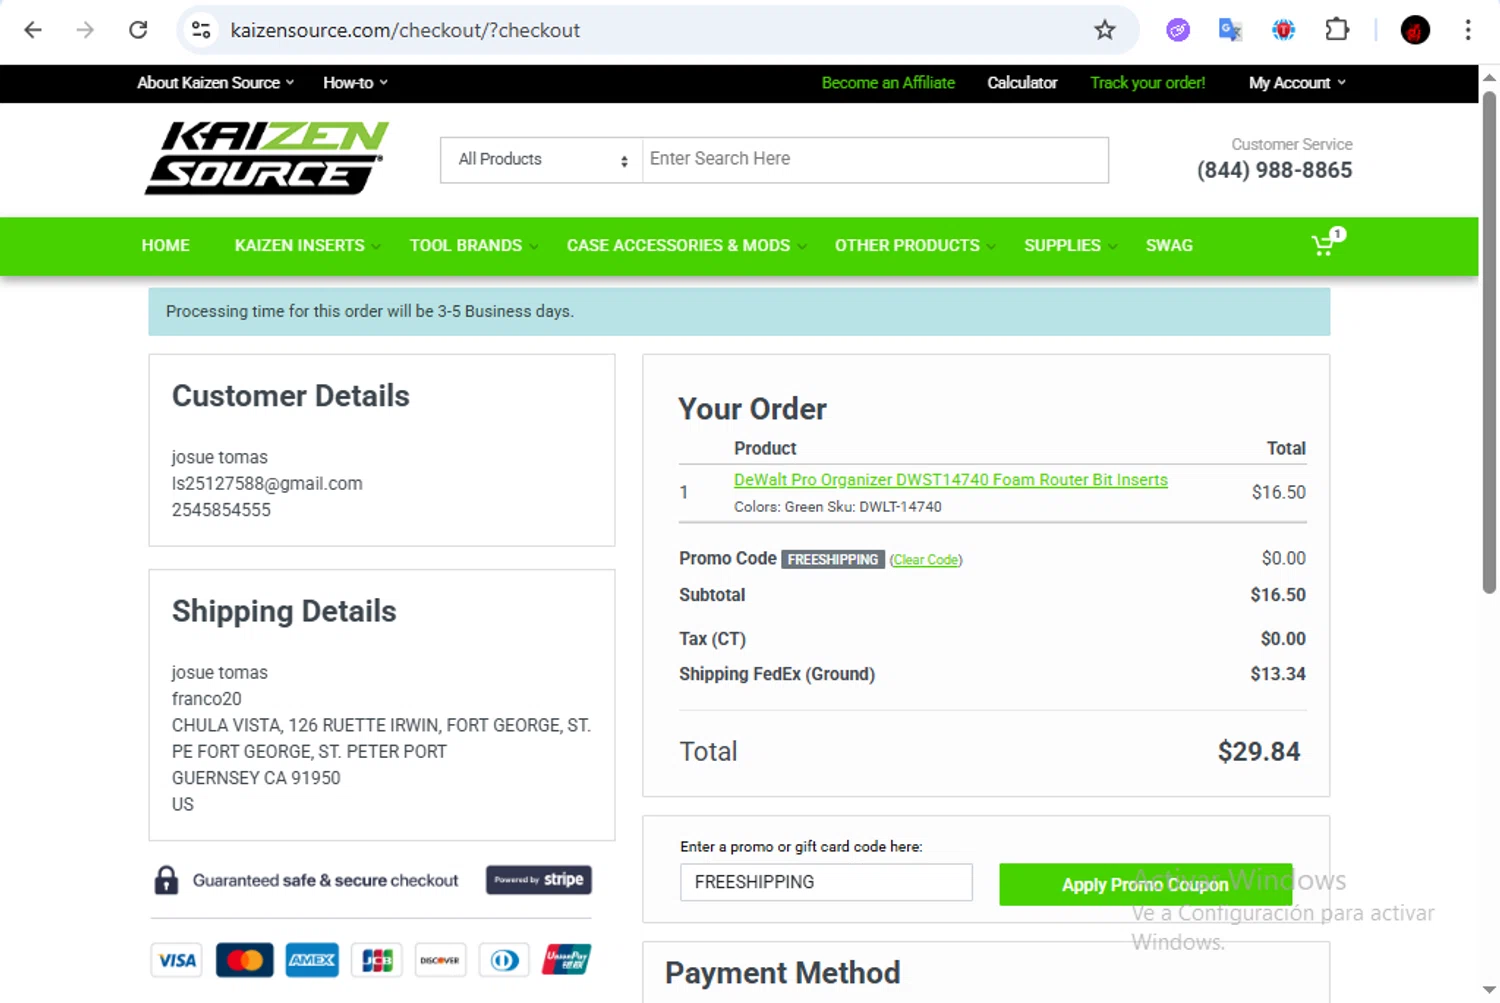Open the All Products category selector
The image size is (1500, 1003).
tap(541, 160)
